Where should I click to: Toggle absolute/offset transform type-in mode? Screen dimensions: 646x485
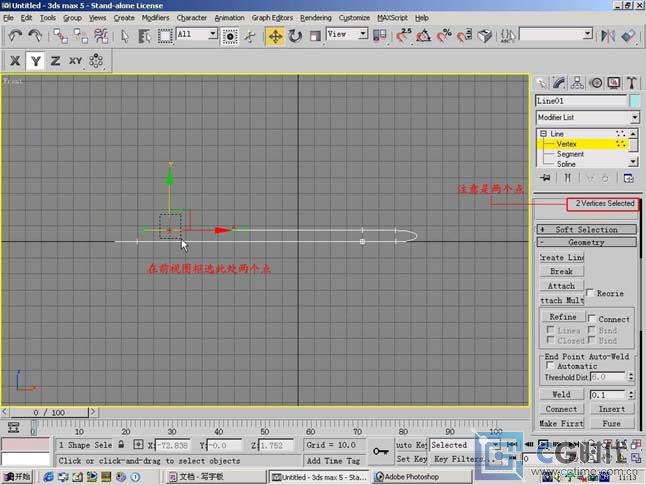click(x=138, y=445)
